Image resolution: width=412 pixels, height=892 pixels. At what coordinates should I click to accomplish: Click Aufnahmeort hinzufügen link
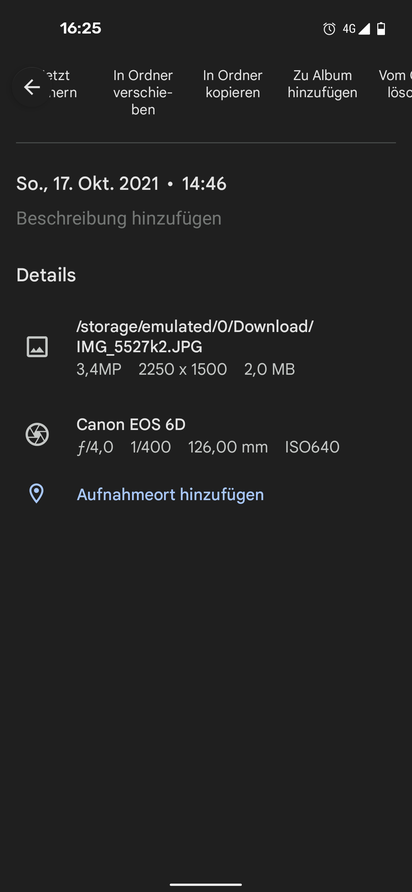pos(170,494)
